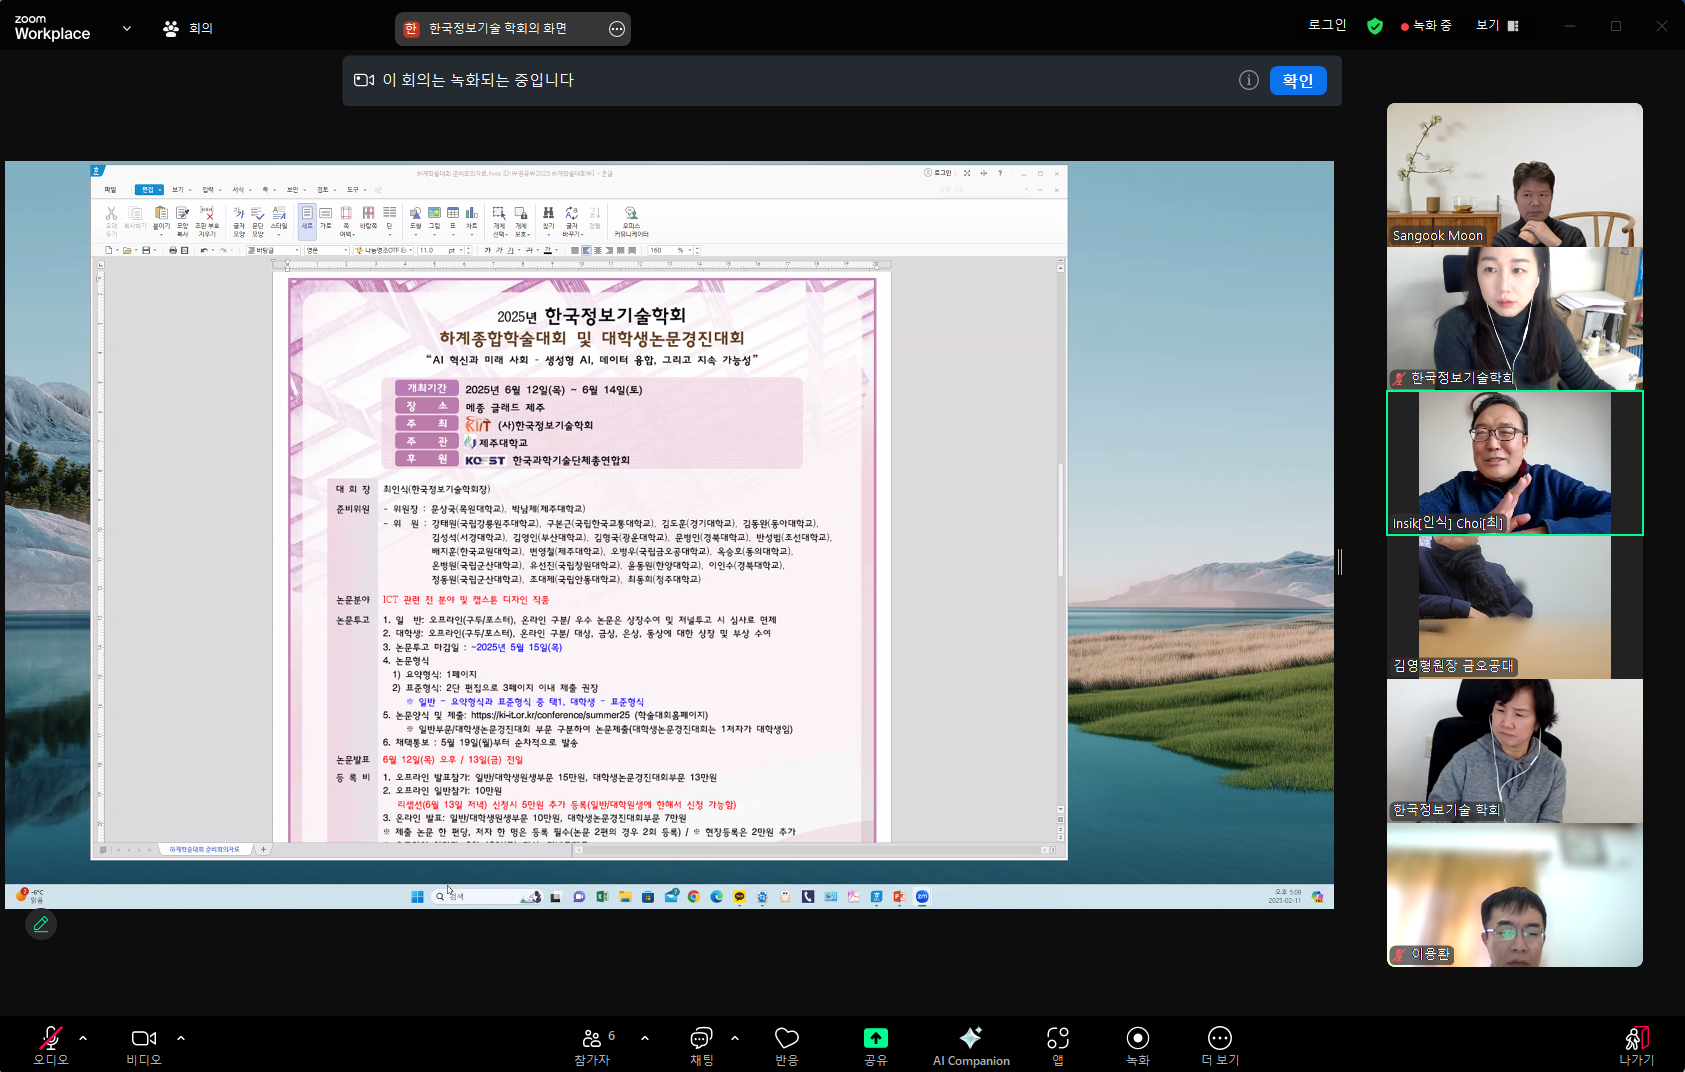Expand audio options arrow

(83, 1038)
